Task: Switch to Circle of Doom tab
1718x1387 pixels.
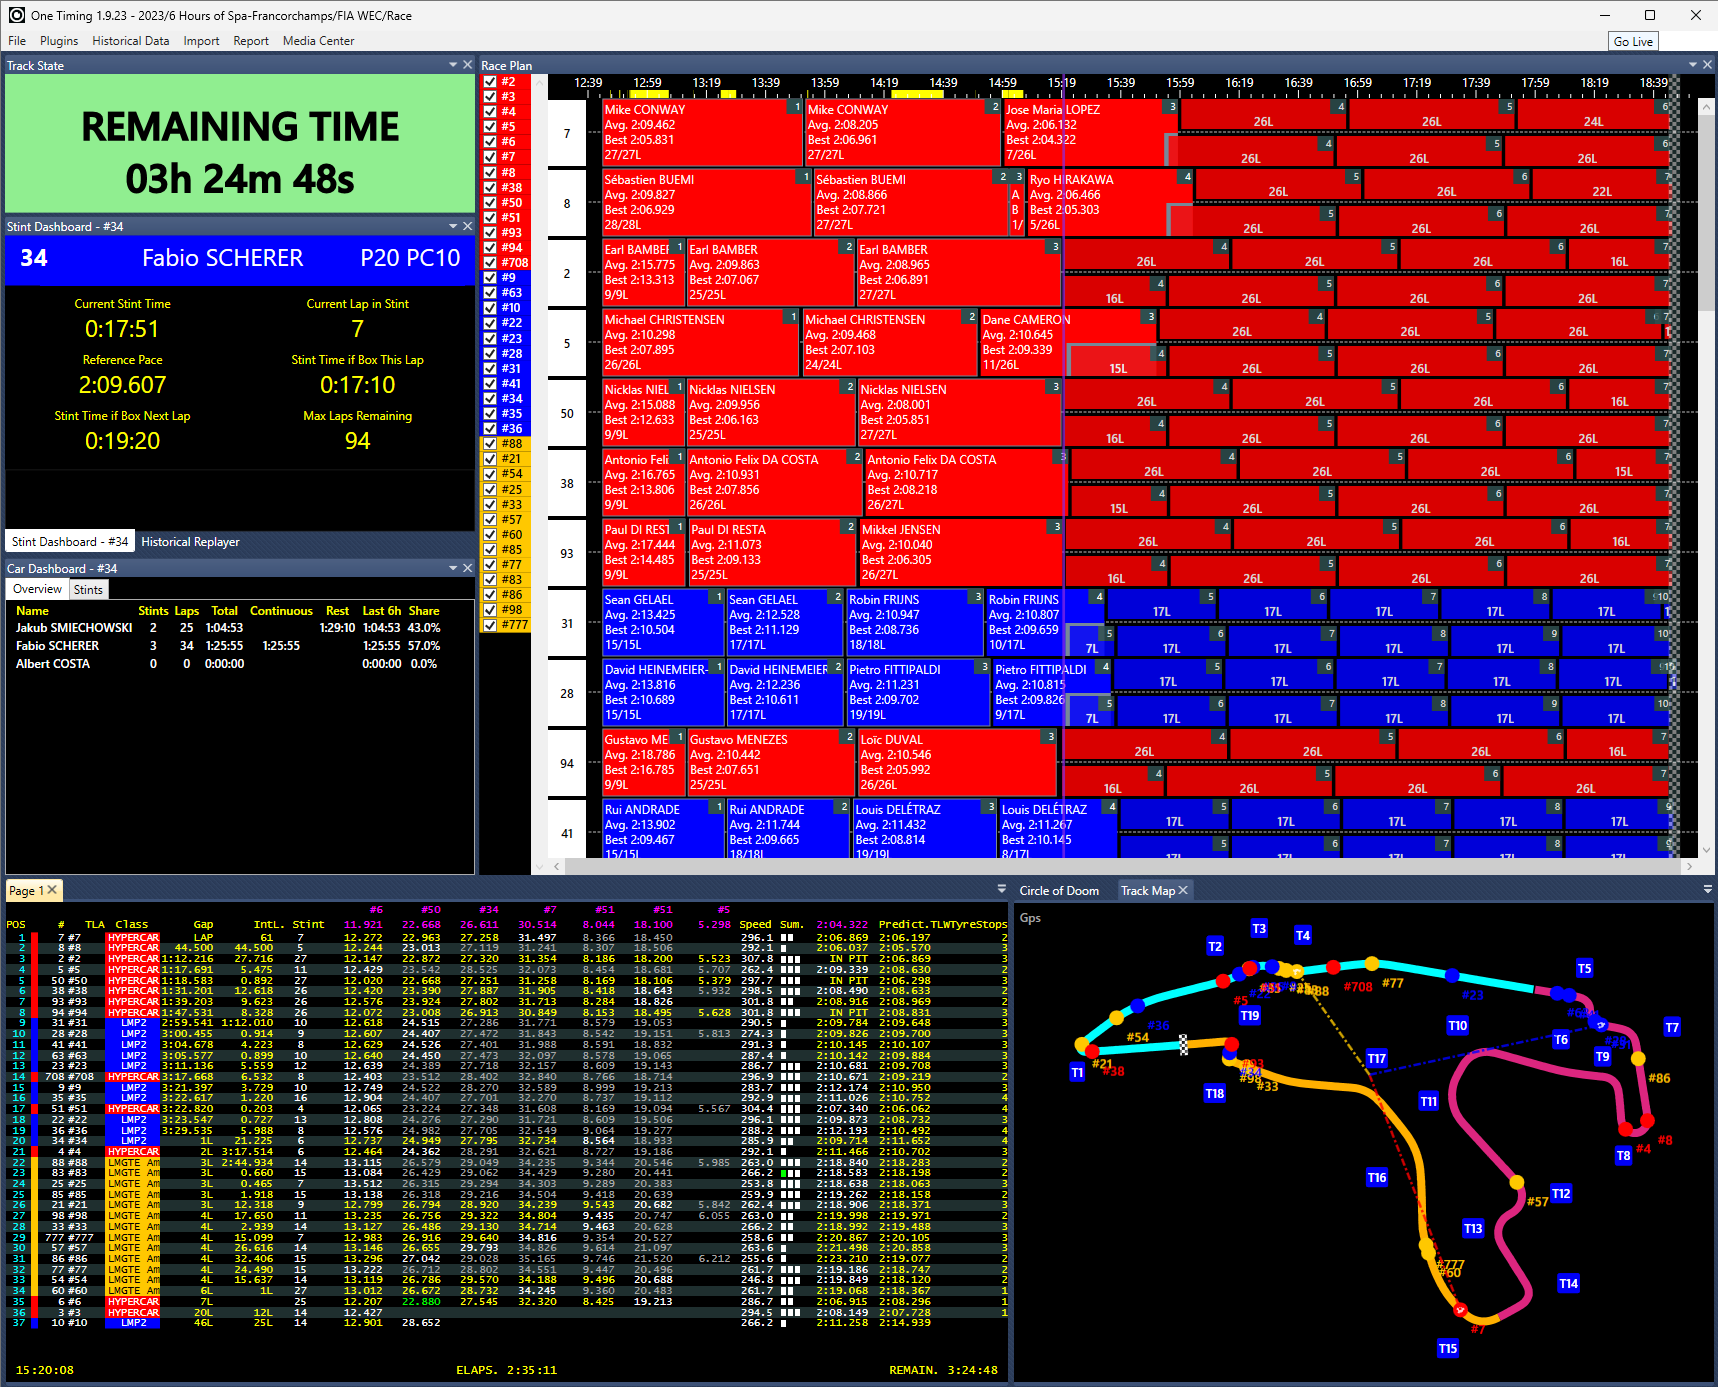Action: point(1059,891)
